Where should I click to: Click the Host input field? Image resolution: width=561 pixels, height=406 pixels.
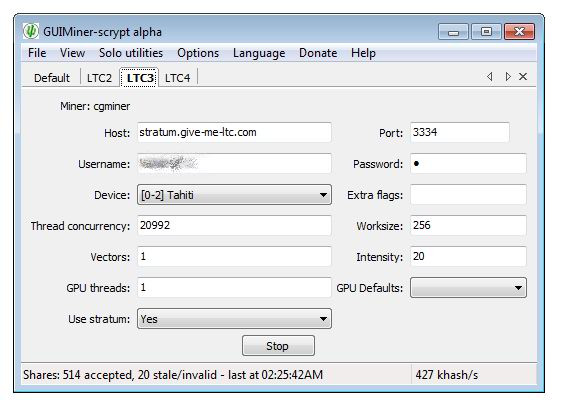click(234, 132)
